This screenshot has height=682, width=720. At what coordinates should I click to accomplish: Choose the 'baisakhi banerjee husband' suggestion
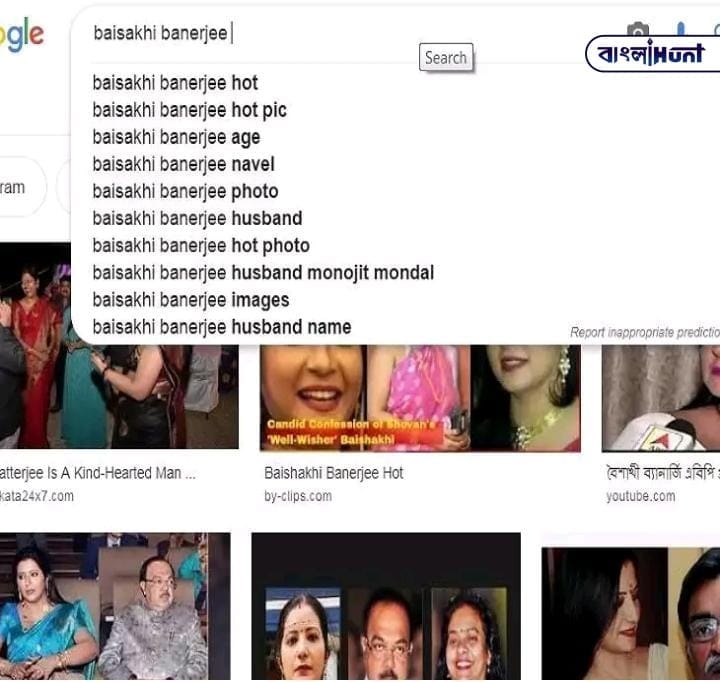(x=197, y=219)
